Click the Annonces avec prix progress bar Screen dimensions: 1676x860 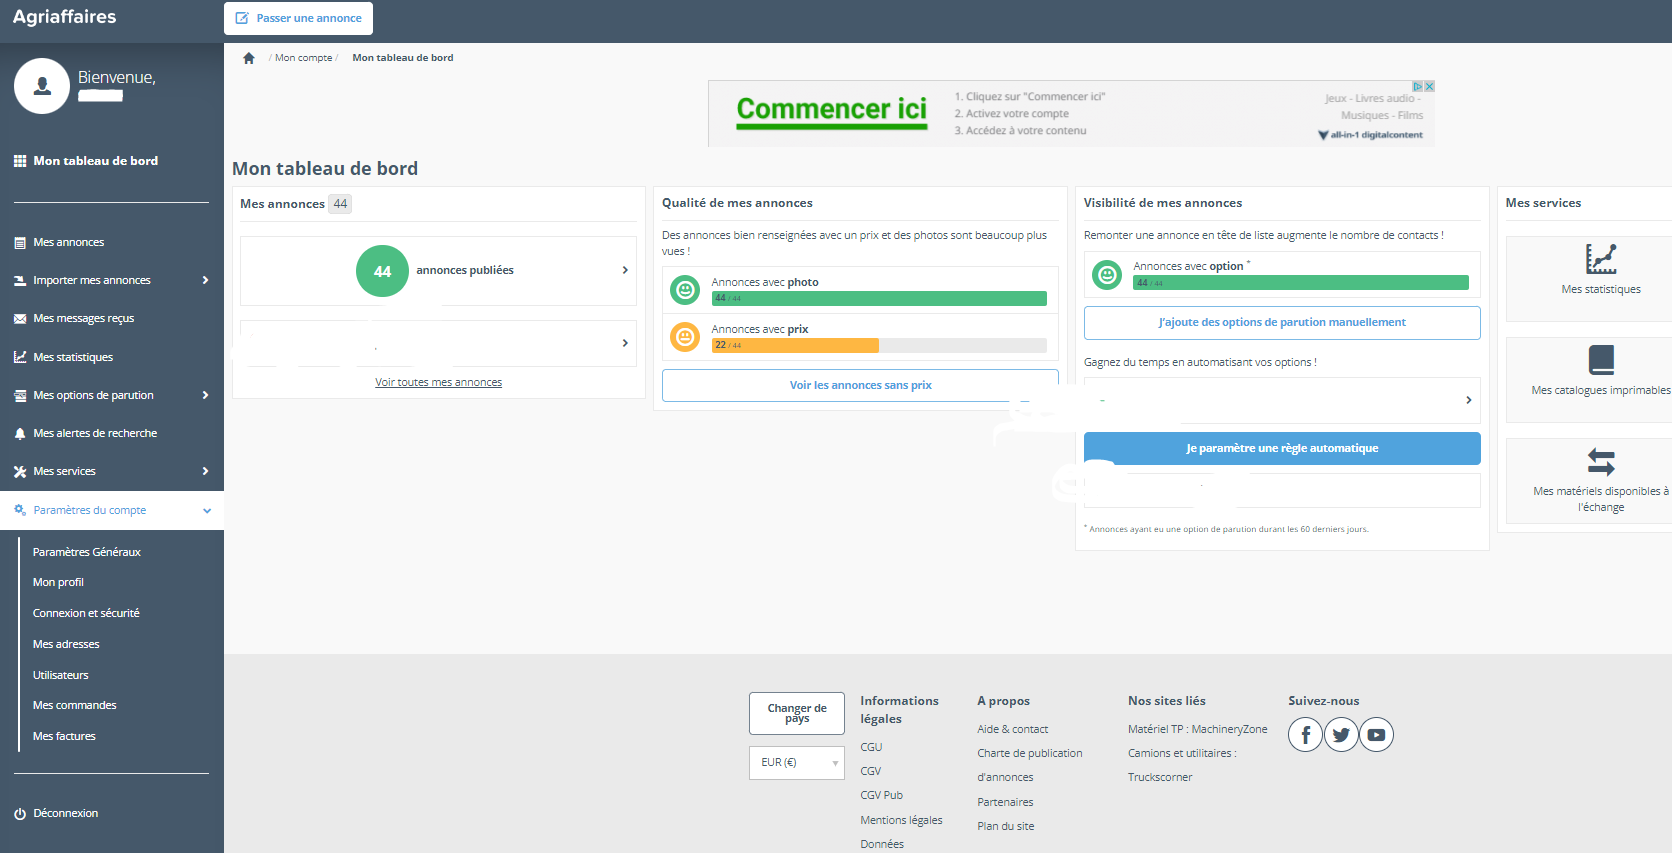tap(878, 346)
